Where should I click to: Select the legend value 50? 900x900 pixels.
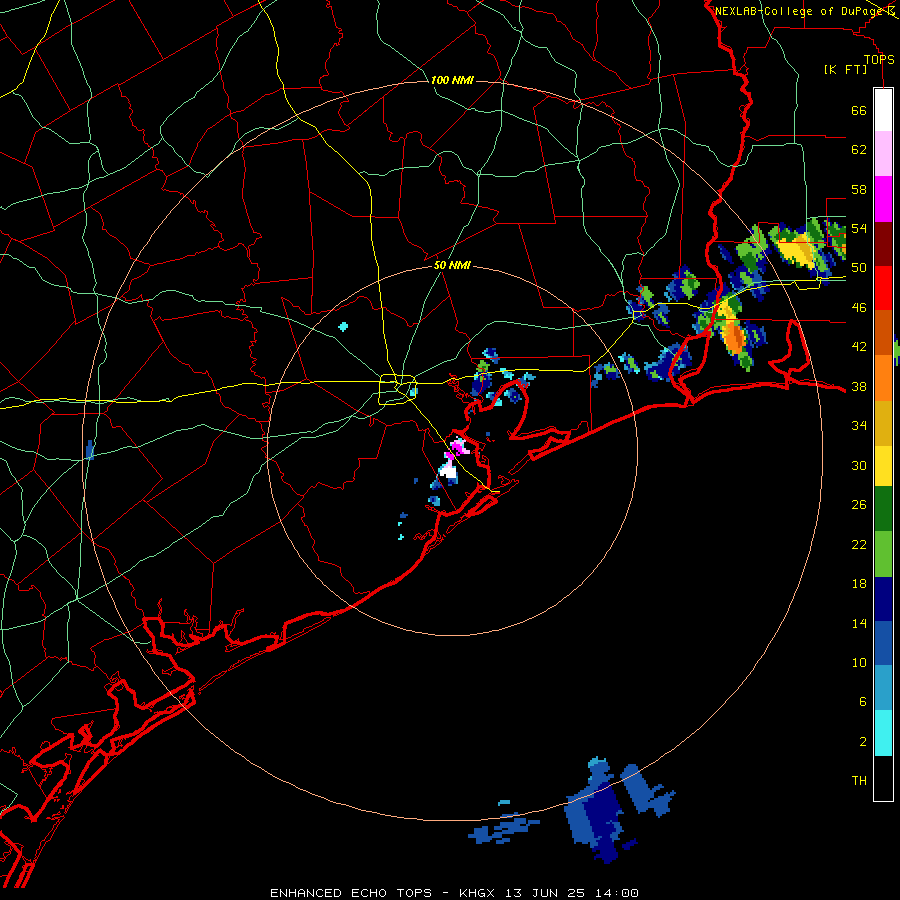pos(859,268)
